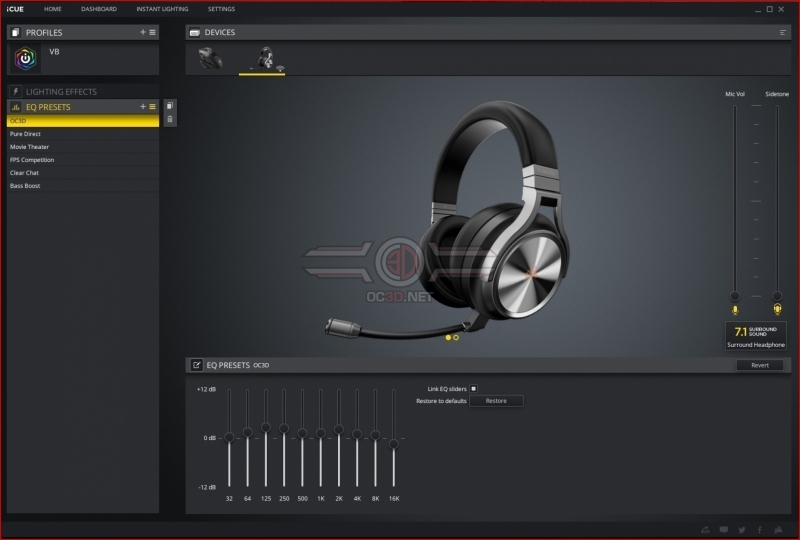Open Corsair support headset icon in footer
The width and height of the screenshot is (800, 540).
pos(706,530)
